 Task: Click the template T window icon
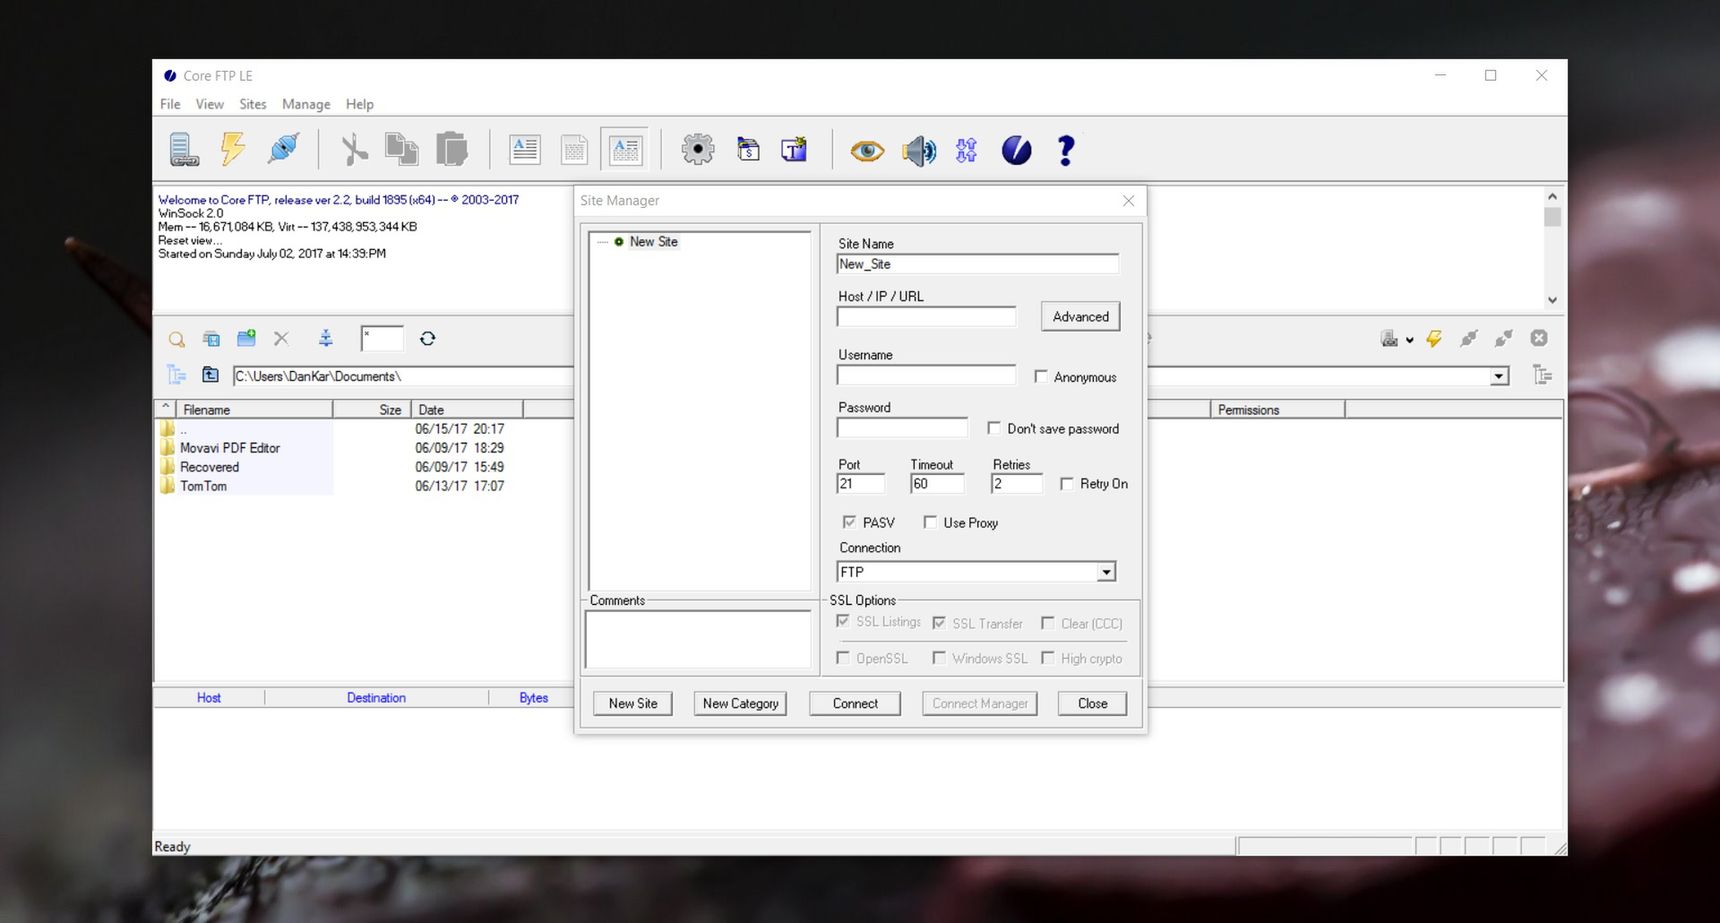(794, 150)
